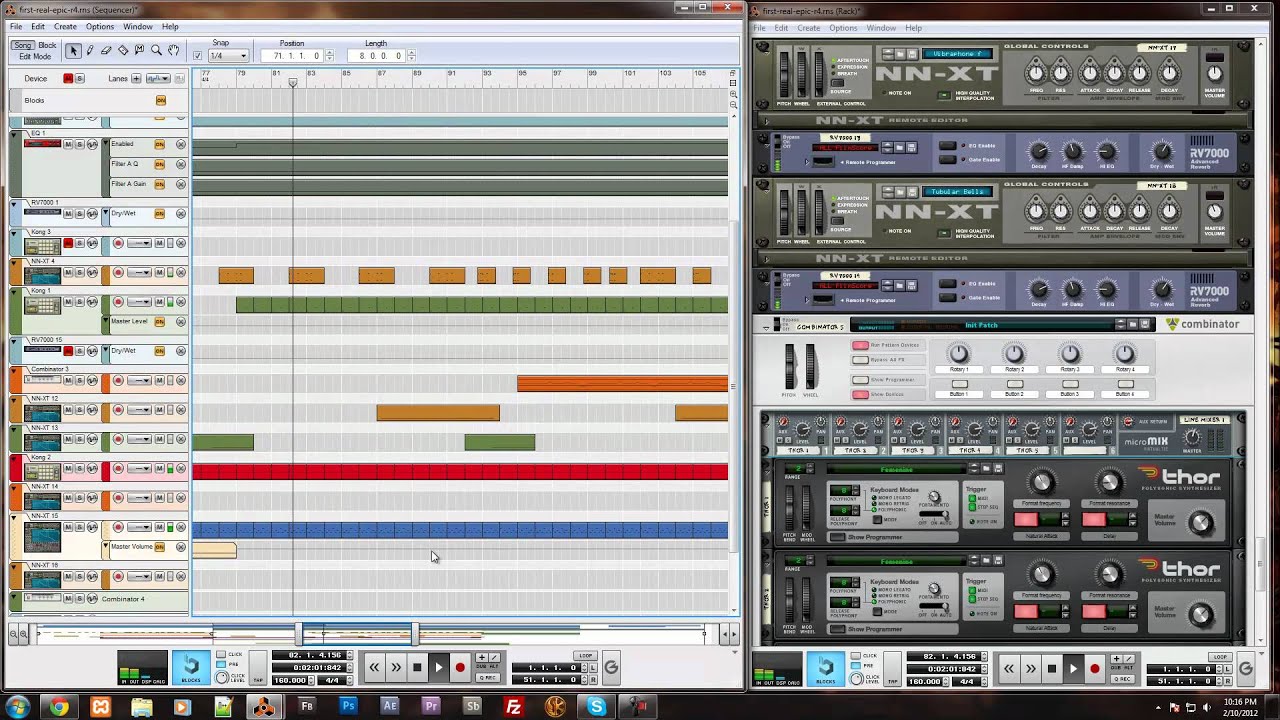Open the automation lane type dropdown beside Lanes

coord(158,78)
